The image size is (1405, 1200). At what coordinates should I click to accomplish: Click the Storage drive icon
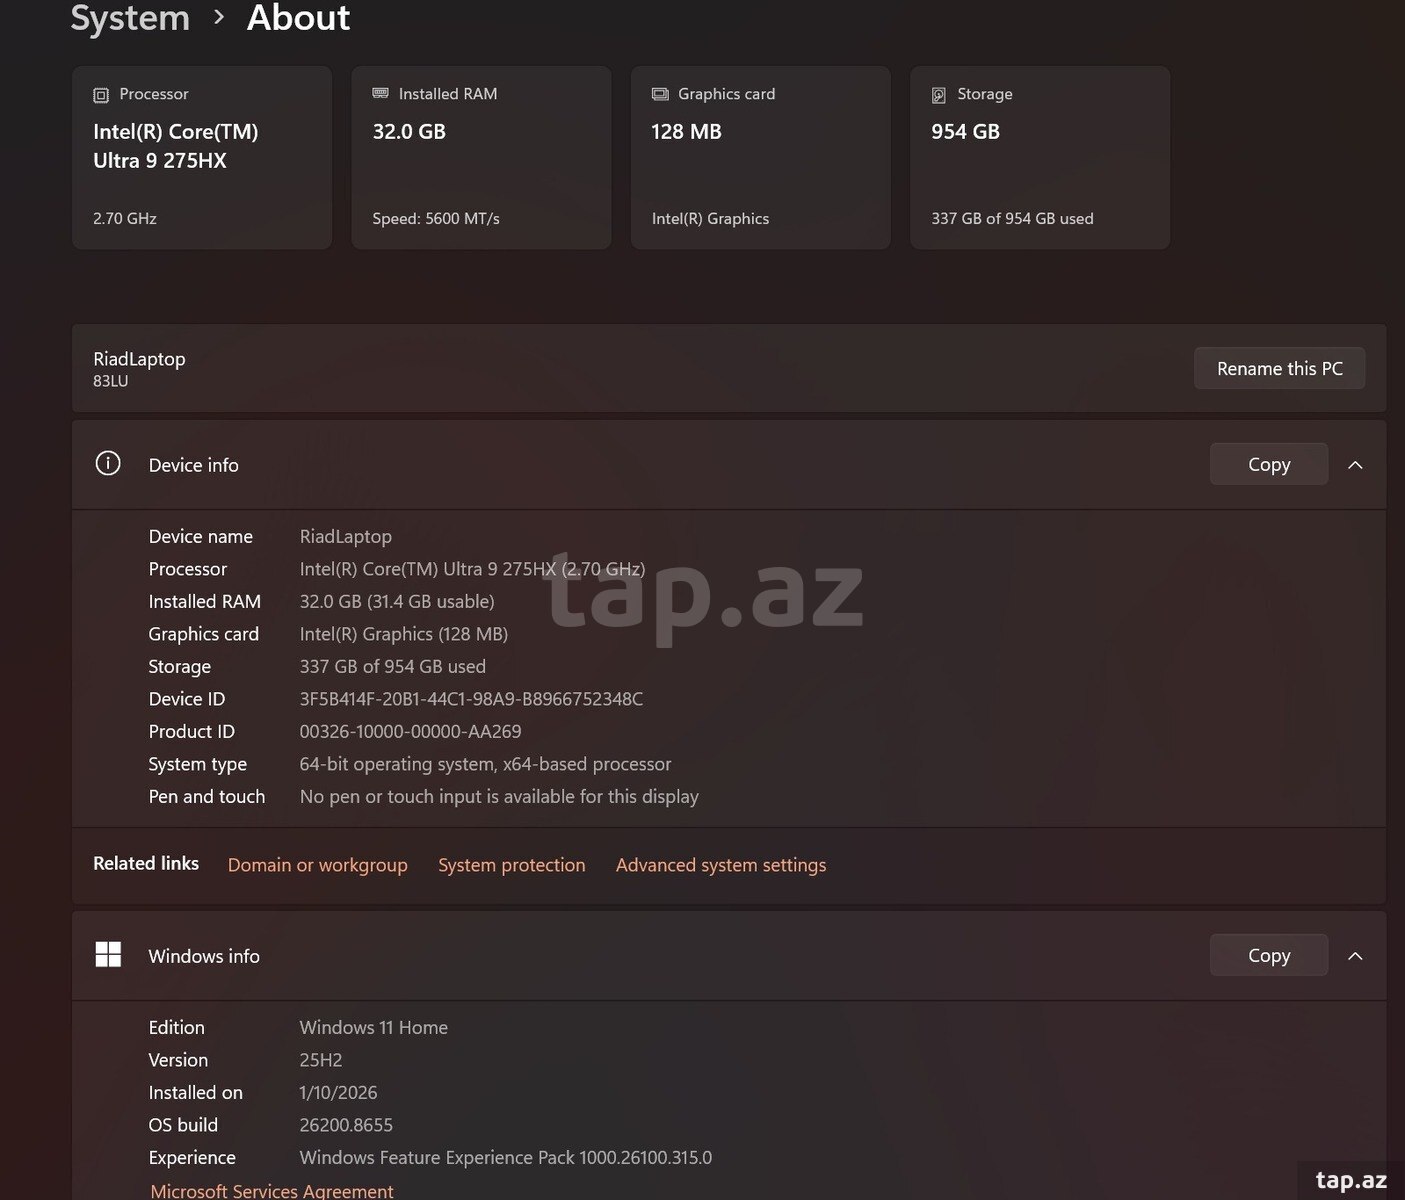[939, 95]
